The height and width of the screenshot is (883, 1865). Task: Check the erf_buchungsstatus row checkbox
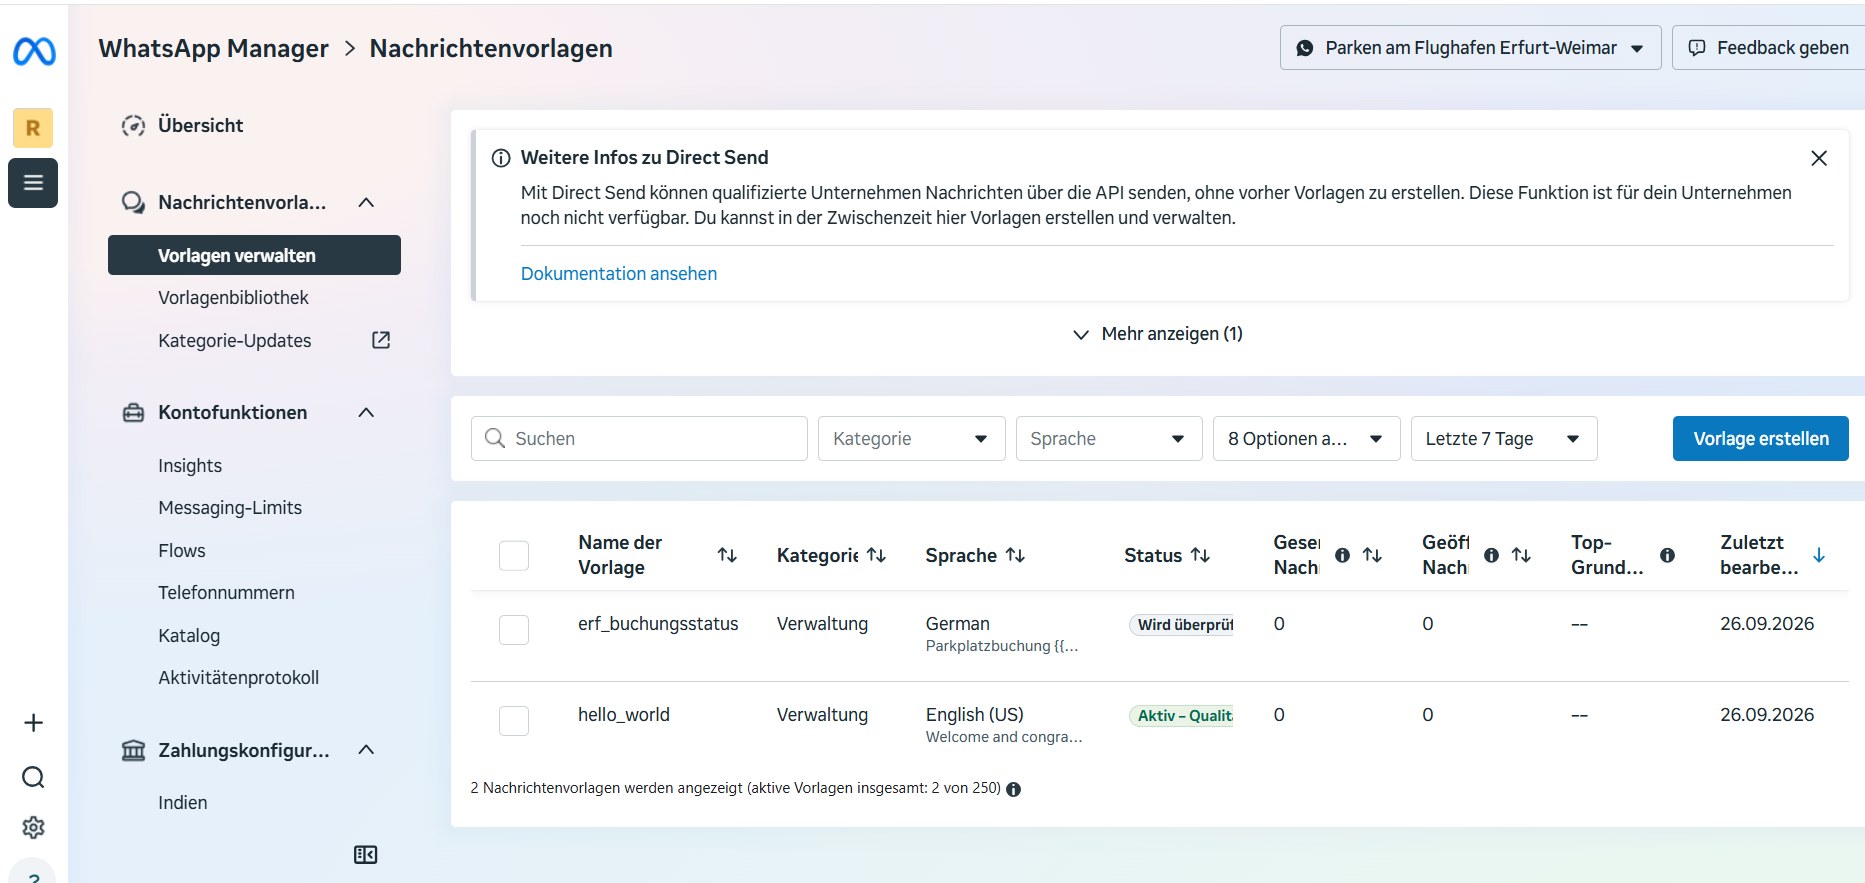[x=514, y=629]
